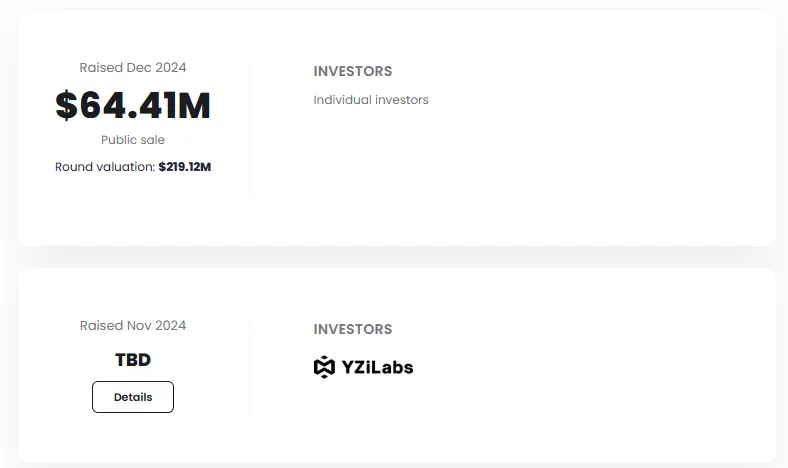
Task: Click the Raised Dec 2024 label
Action: click(133, 67)
